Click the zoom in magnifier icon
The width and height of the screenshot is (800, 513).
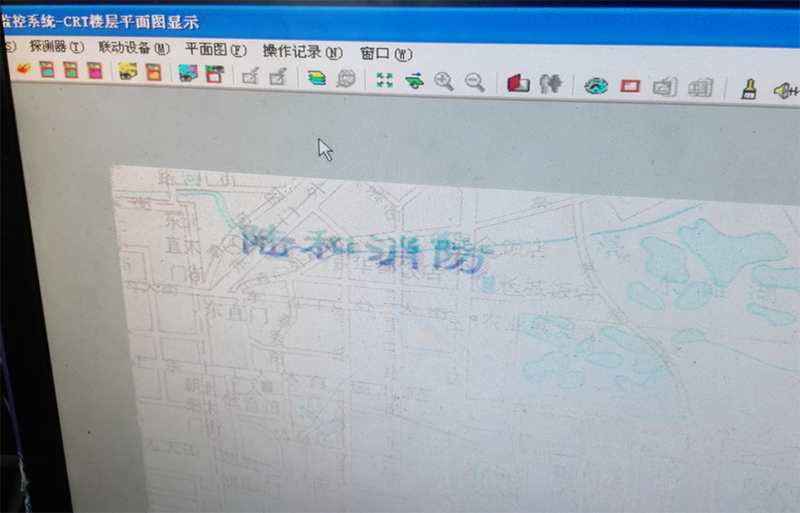point(444,83)
